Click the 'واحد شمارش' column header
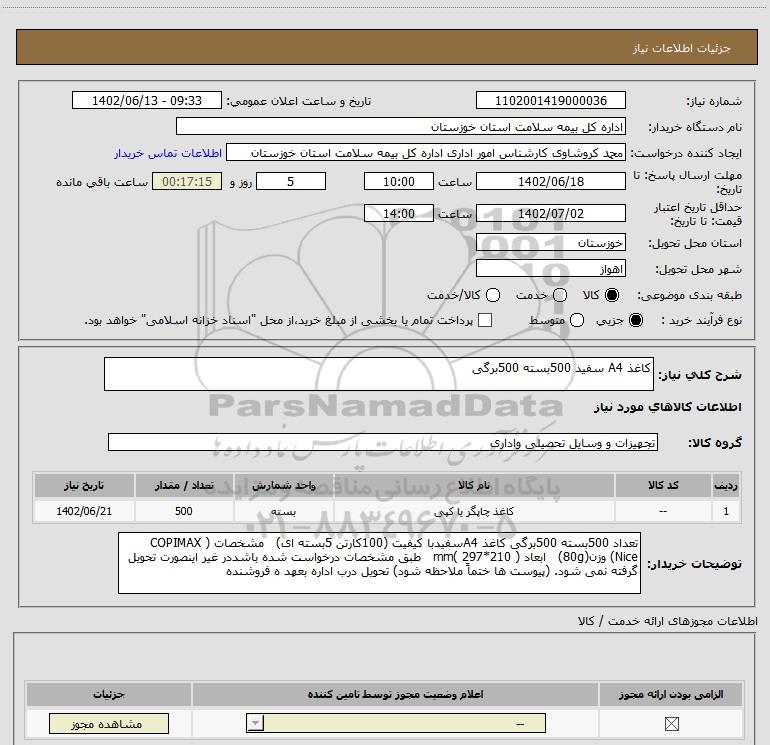770x745 pixels. point(283,485)
